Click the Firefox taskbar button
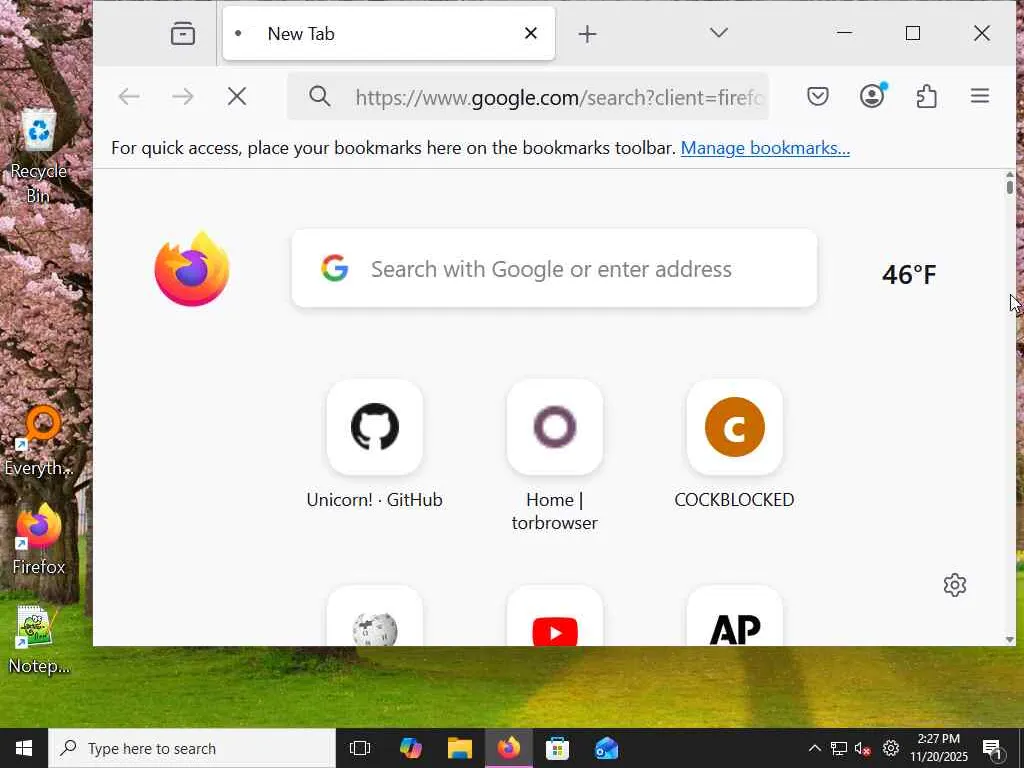Screen dimensions: 1024x768 click(509, 748)
